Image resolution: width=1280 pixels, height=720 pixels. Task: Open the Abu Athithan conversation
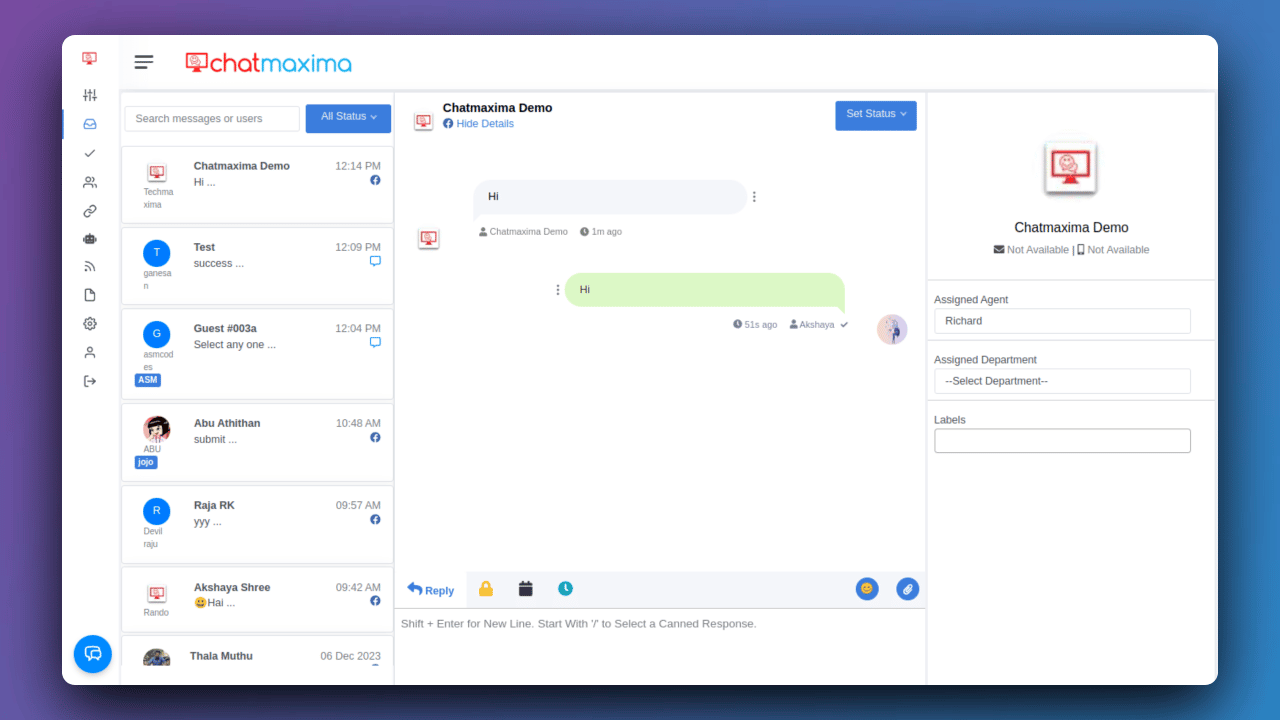tap(257, 440)
